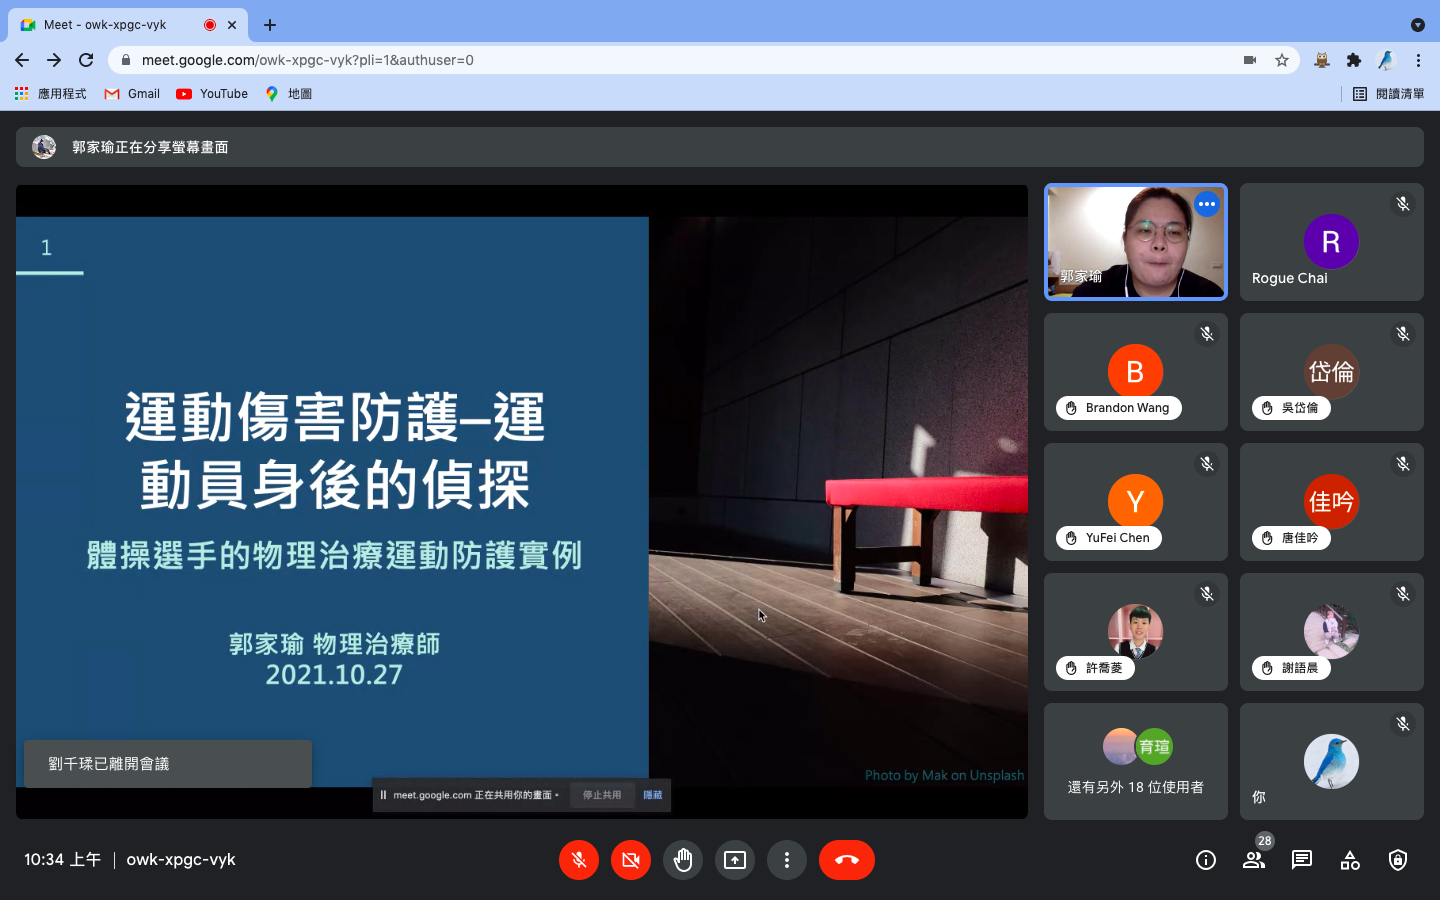Open reading list 閱讀清單
Viewport: 1440px width, 900px height.
(1388, 94)
